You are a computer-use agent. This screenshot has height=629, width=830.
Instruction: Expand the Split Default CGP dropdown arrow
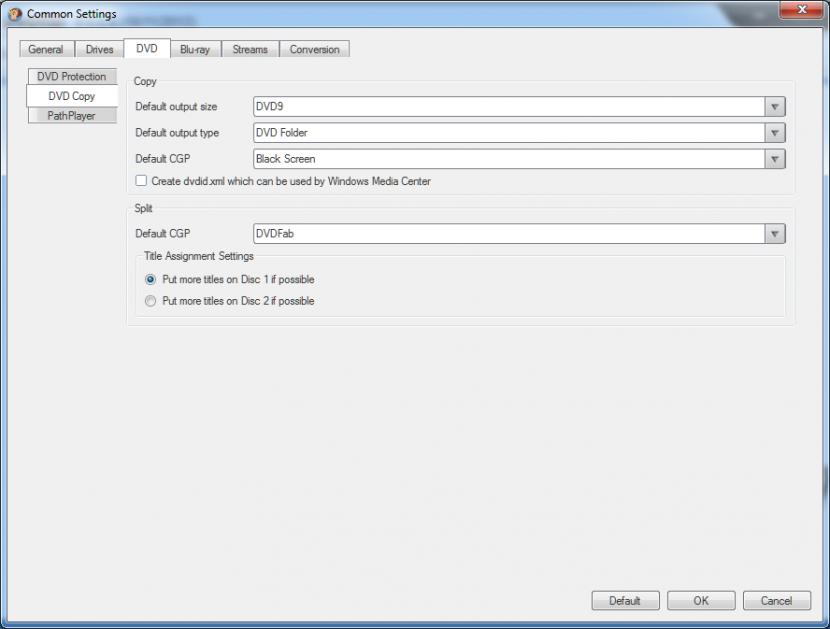point(774,233)
